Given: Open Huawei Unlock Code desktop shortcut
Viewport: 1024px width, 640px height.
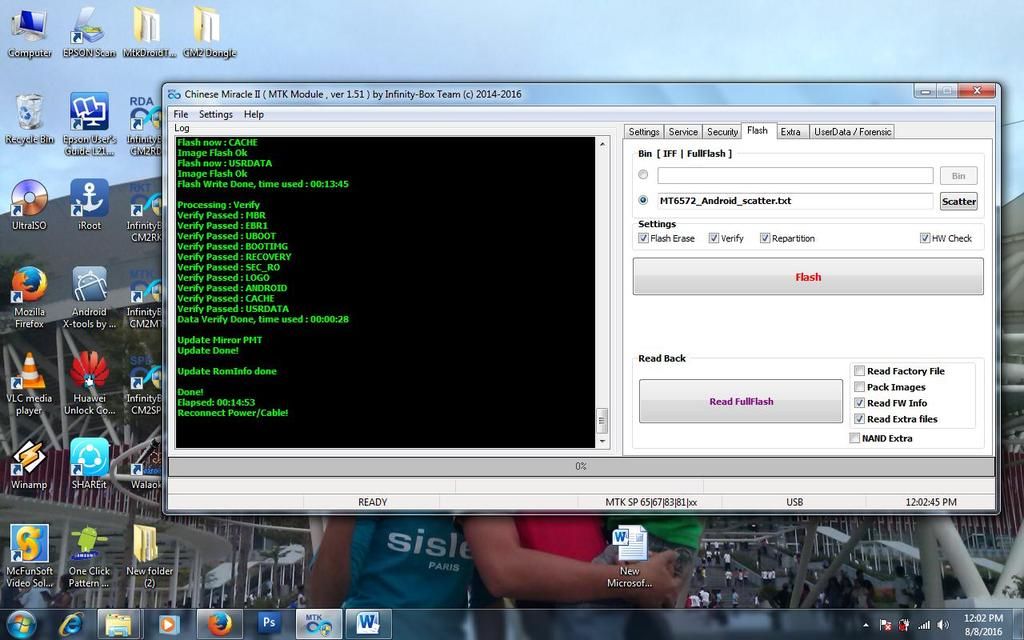Looking at the screenshot, I should point(89,372).
